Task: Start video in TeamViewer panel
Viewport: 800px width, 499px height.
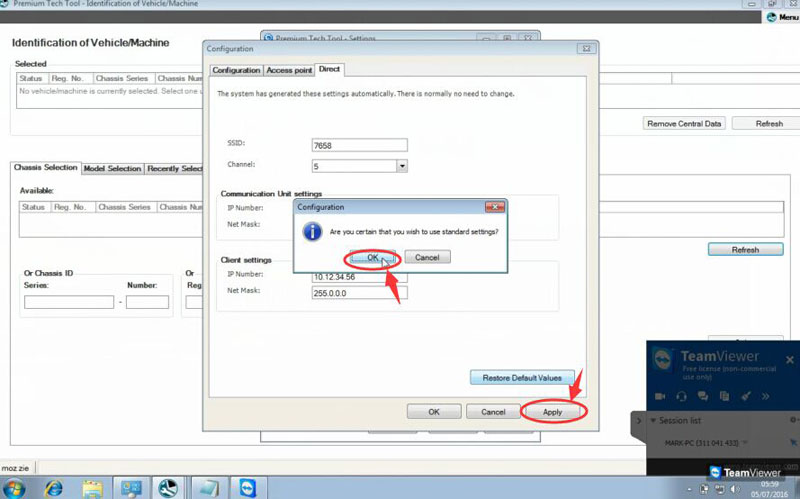Action: [x=660, y=396]
